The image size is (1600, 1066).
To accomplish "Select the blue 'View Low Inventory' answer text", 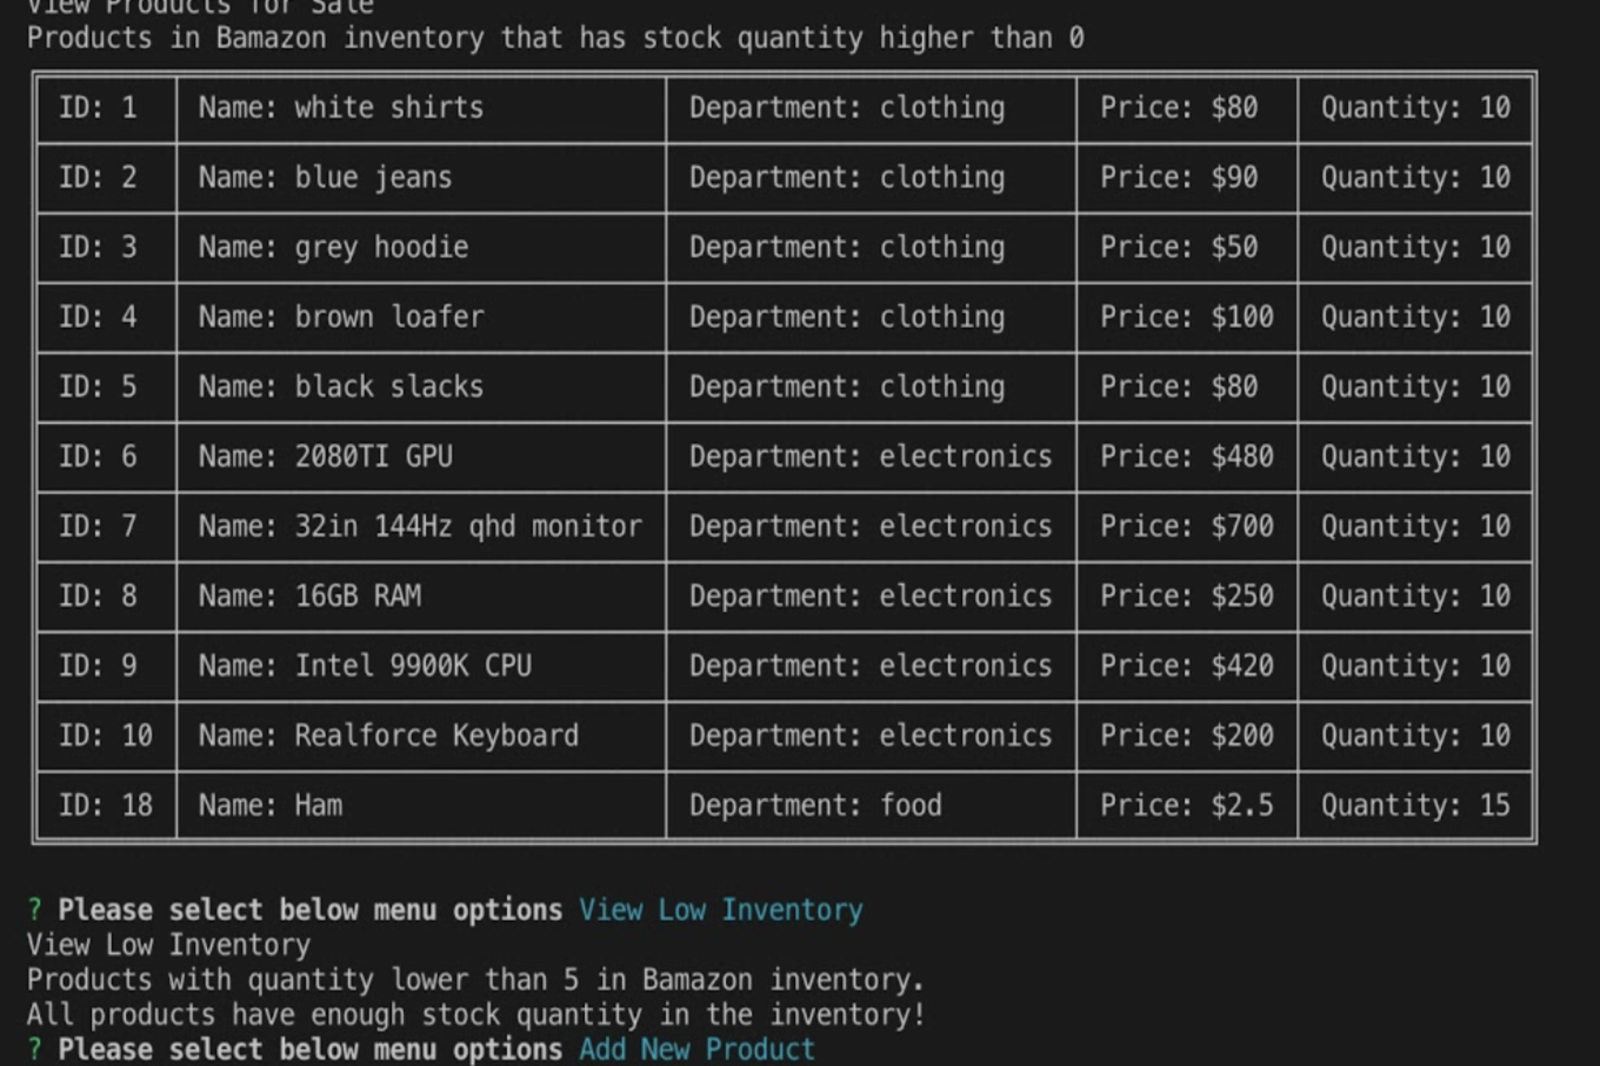I will [x=721, y=910].
